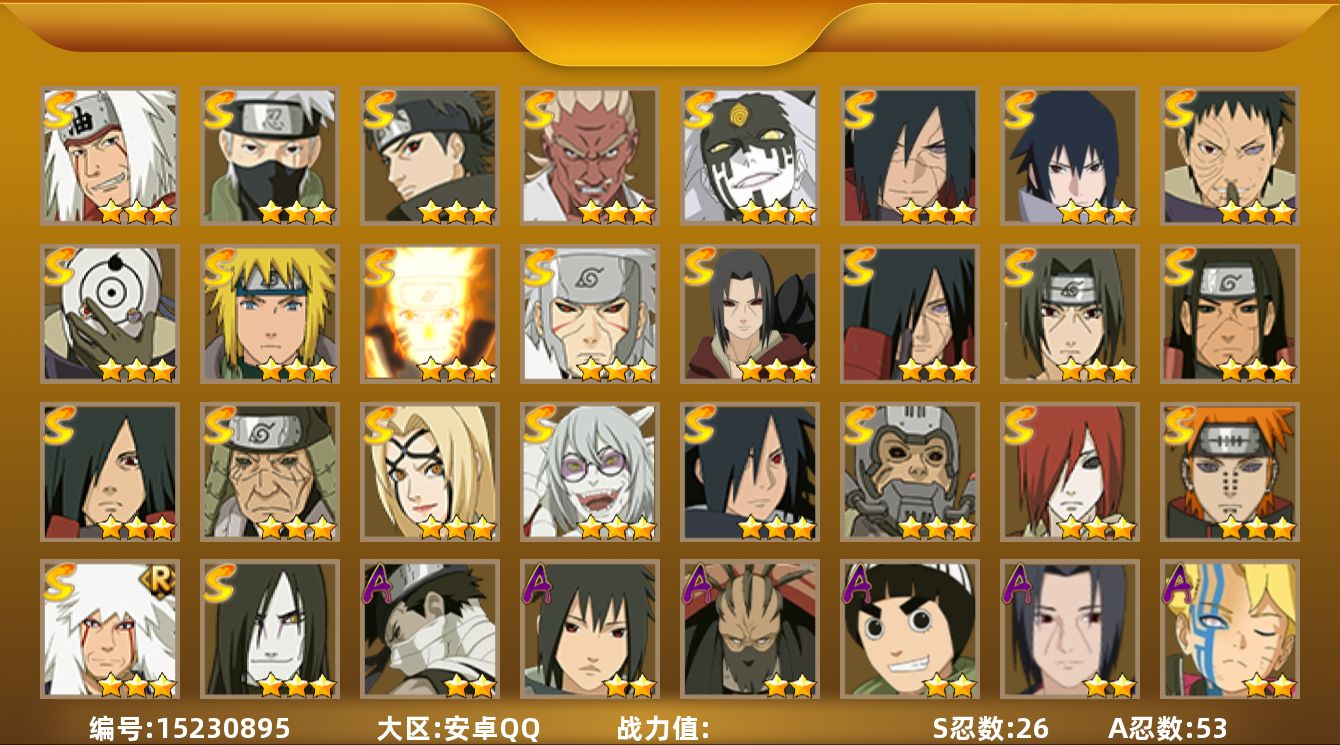1340x745 pixels.
Task: Select red-haired Nagato portrait
Action: [x=1070, y=472]
